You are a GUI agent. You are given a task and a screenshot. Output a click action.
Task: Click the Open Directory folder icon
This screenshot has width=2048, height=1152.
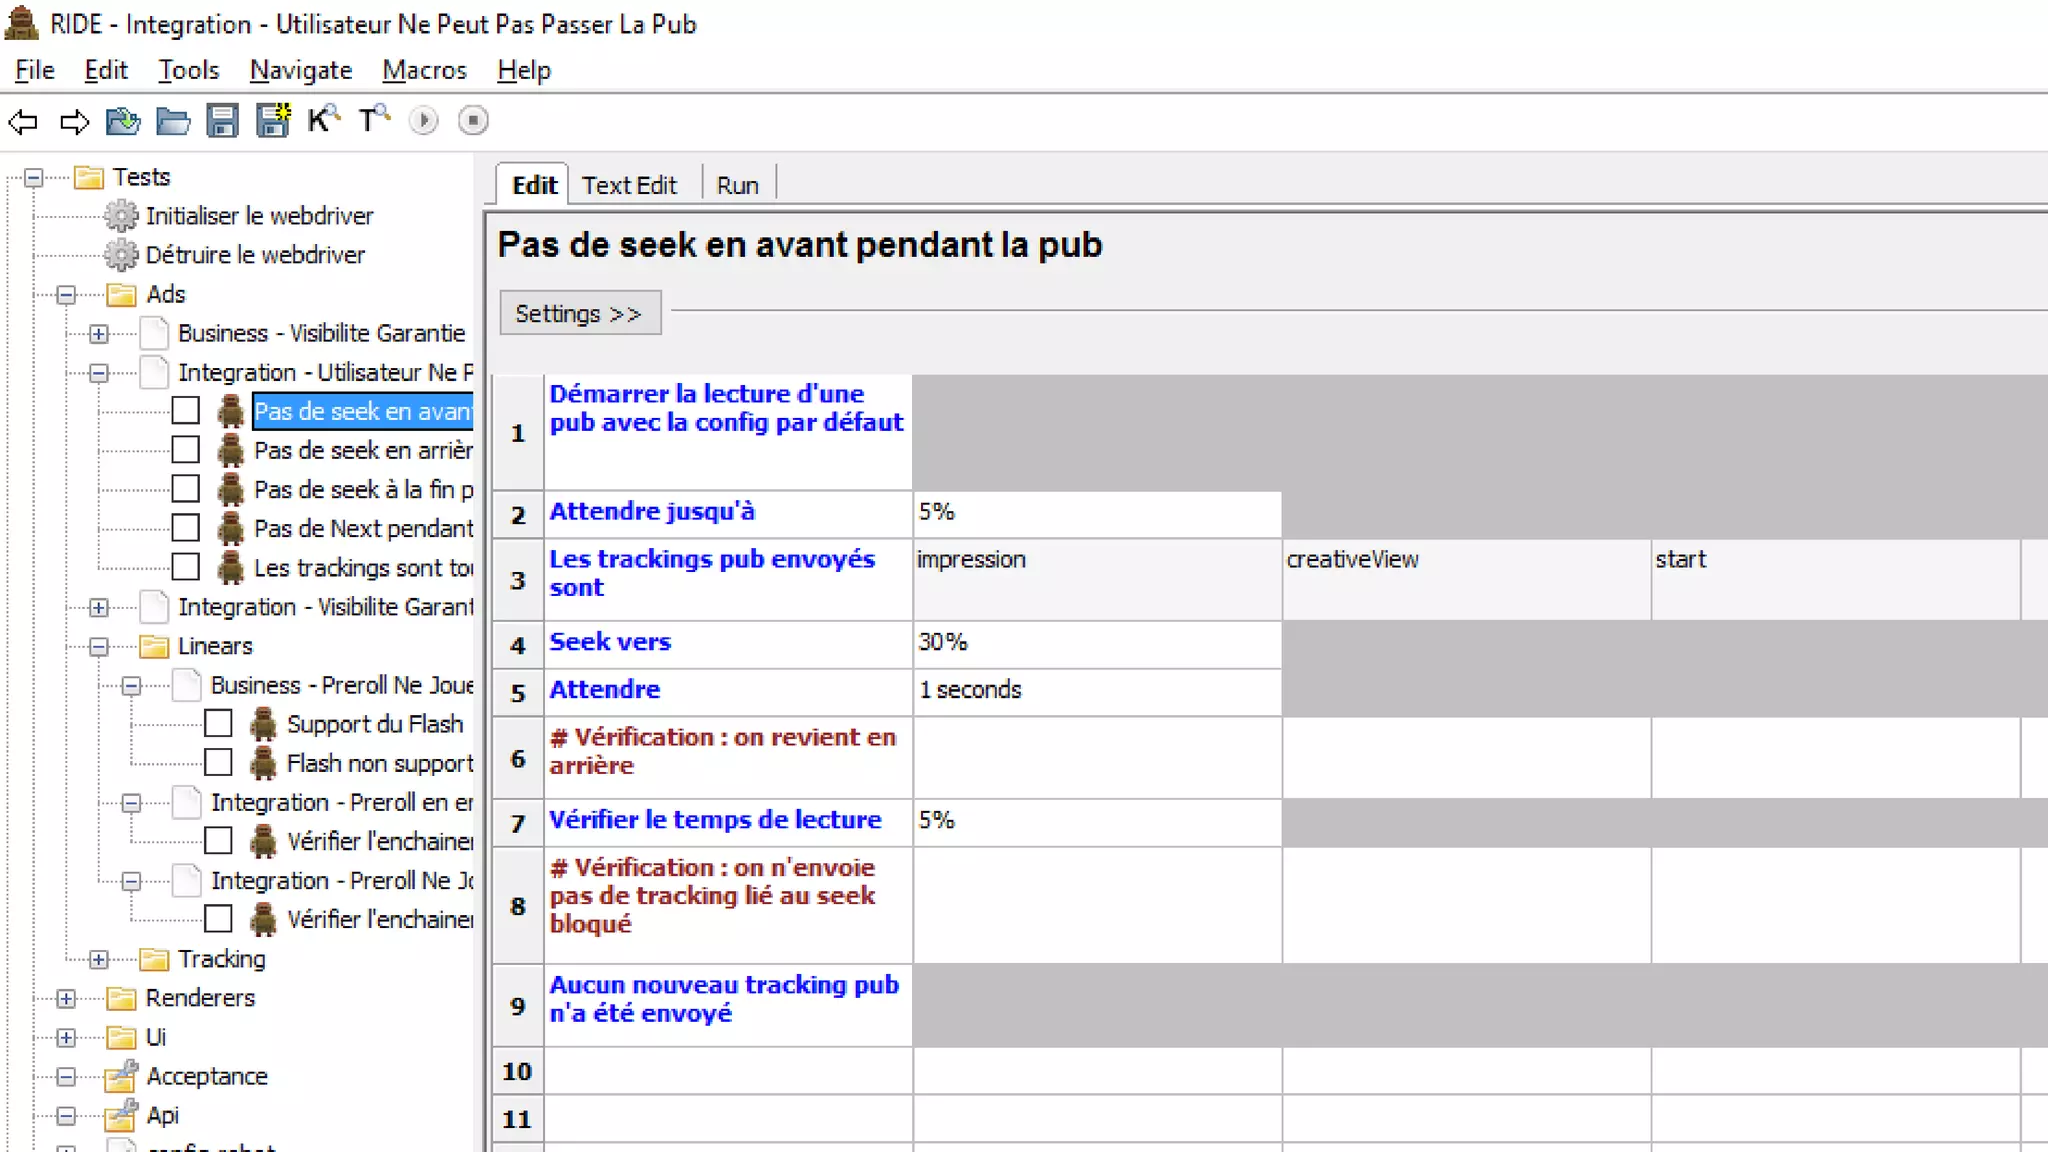pyautogui.click(x=173, y=121)
